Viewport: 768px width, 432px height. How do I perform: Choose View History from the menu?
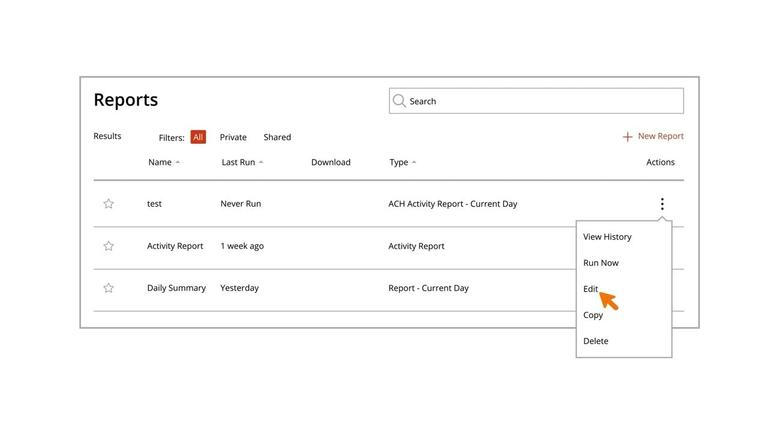pyautogui.click(x=607, y=237)
